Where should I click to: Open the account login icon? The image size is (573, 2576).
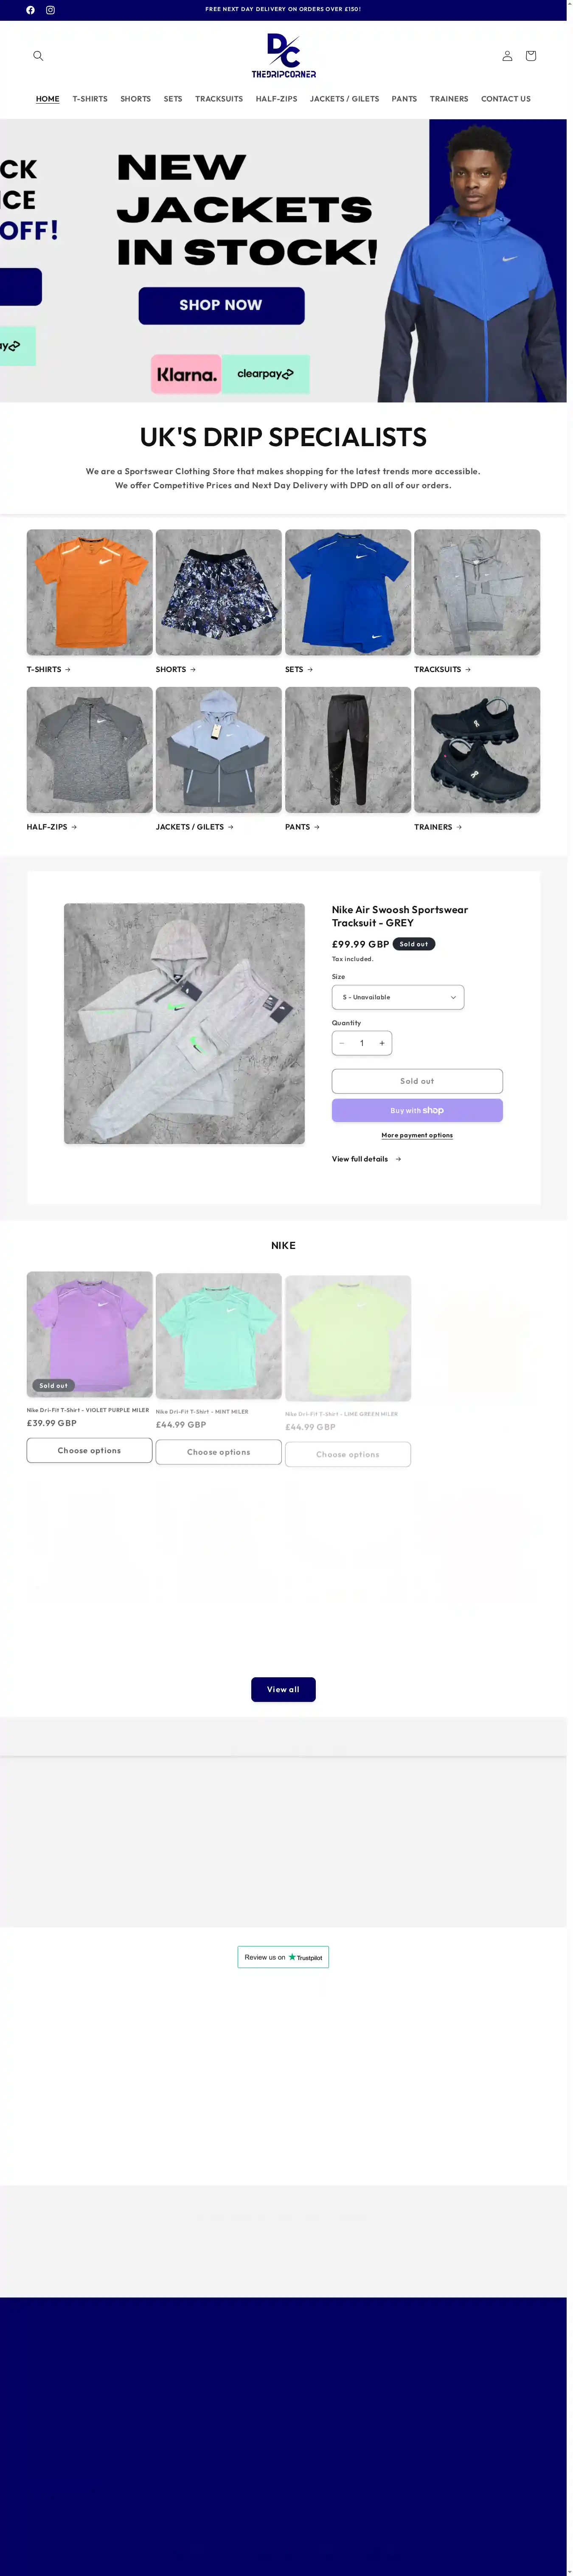(507, 56)
